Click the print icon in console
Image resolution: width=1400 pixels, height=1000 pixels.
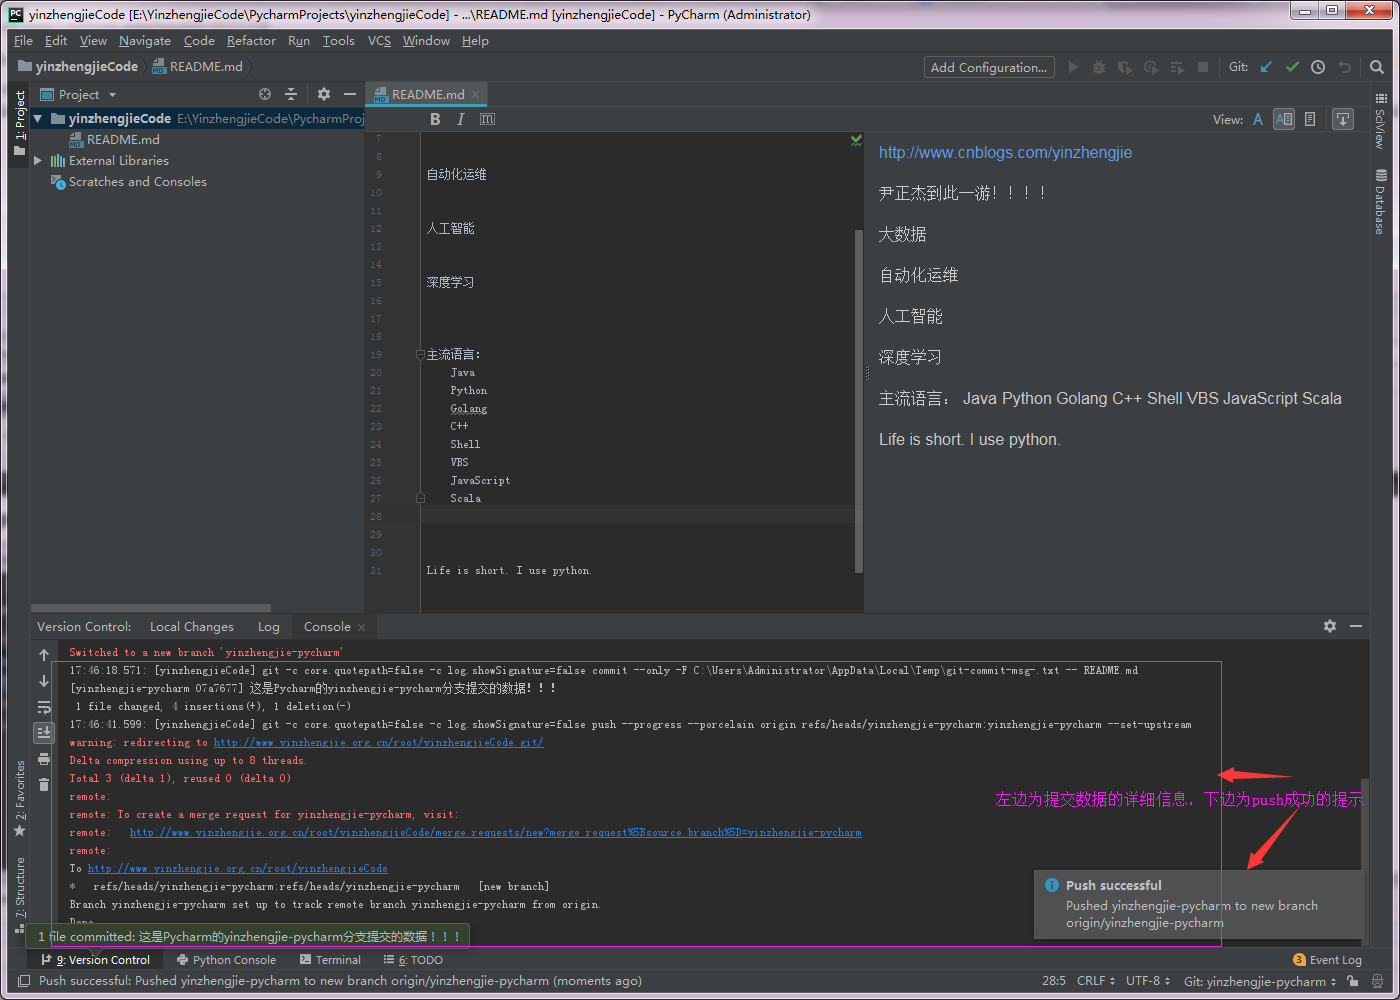coord(44,759)
